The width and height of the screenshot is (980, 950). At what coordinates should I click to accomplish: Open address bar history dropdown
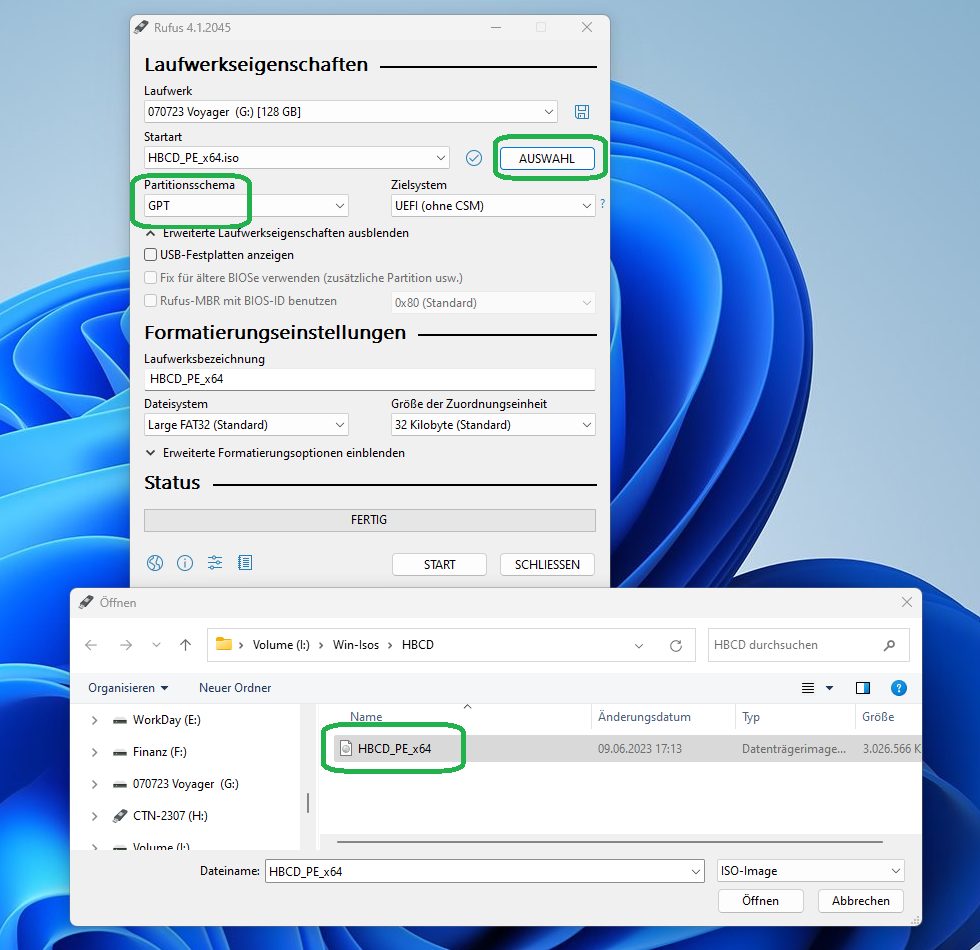coord(639,646)
